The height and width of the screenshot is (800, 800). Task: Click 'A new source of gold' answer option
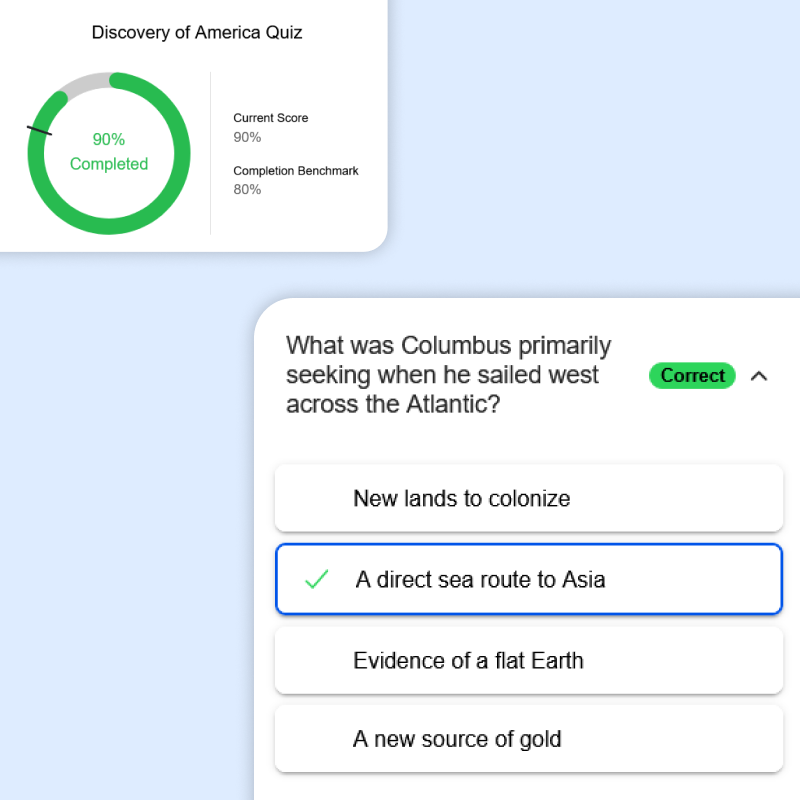(528, 738)
